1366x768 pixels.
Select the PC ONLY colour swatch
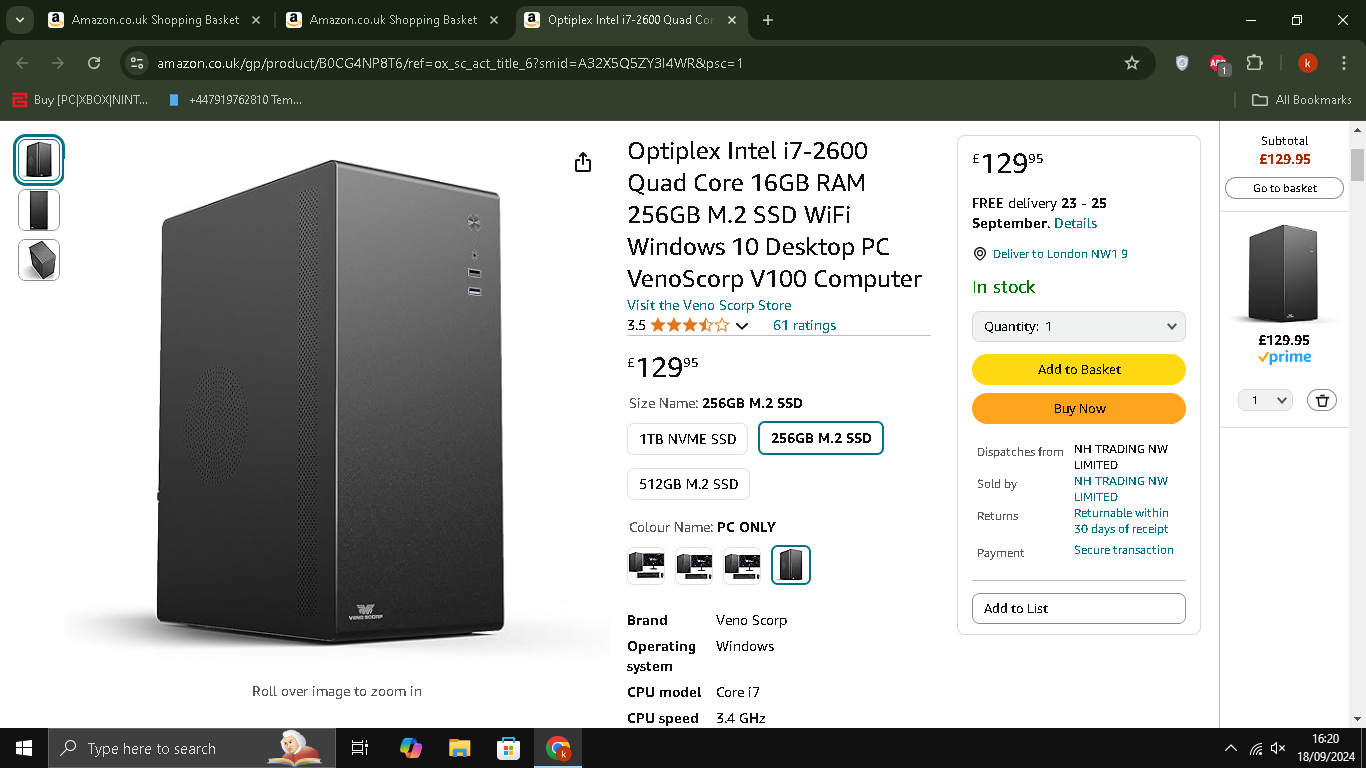click(791, 565)
